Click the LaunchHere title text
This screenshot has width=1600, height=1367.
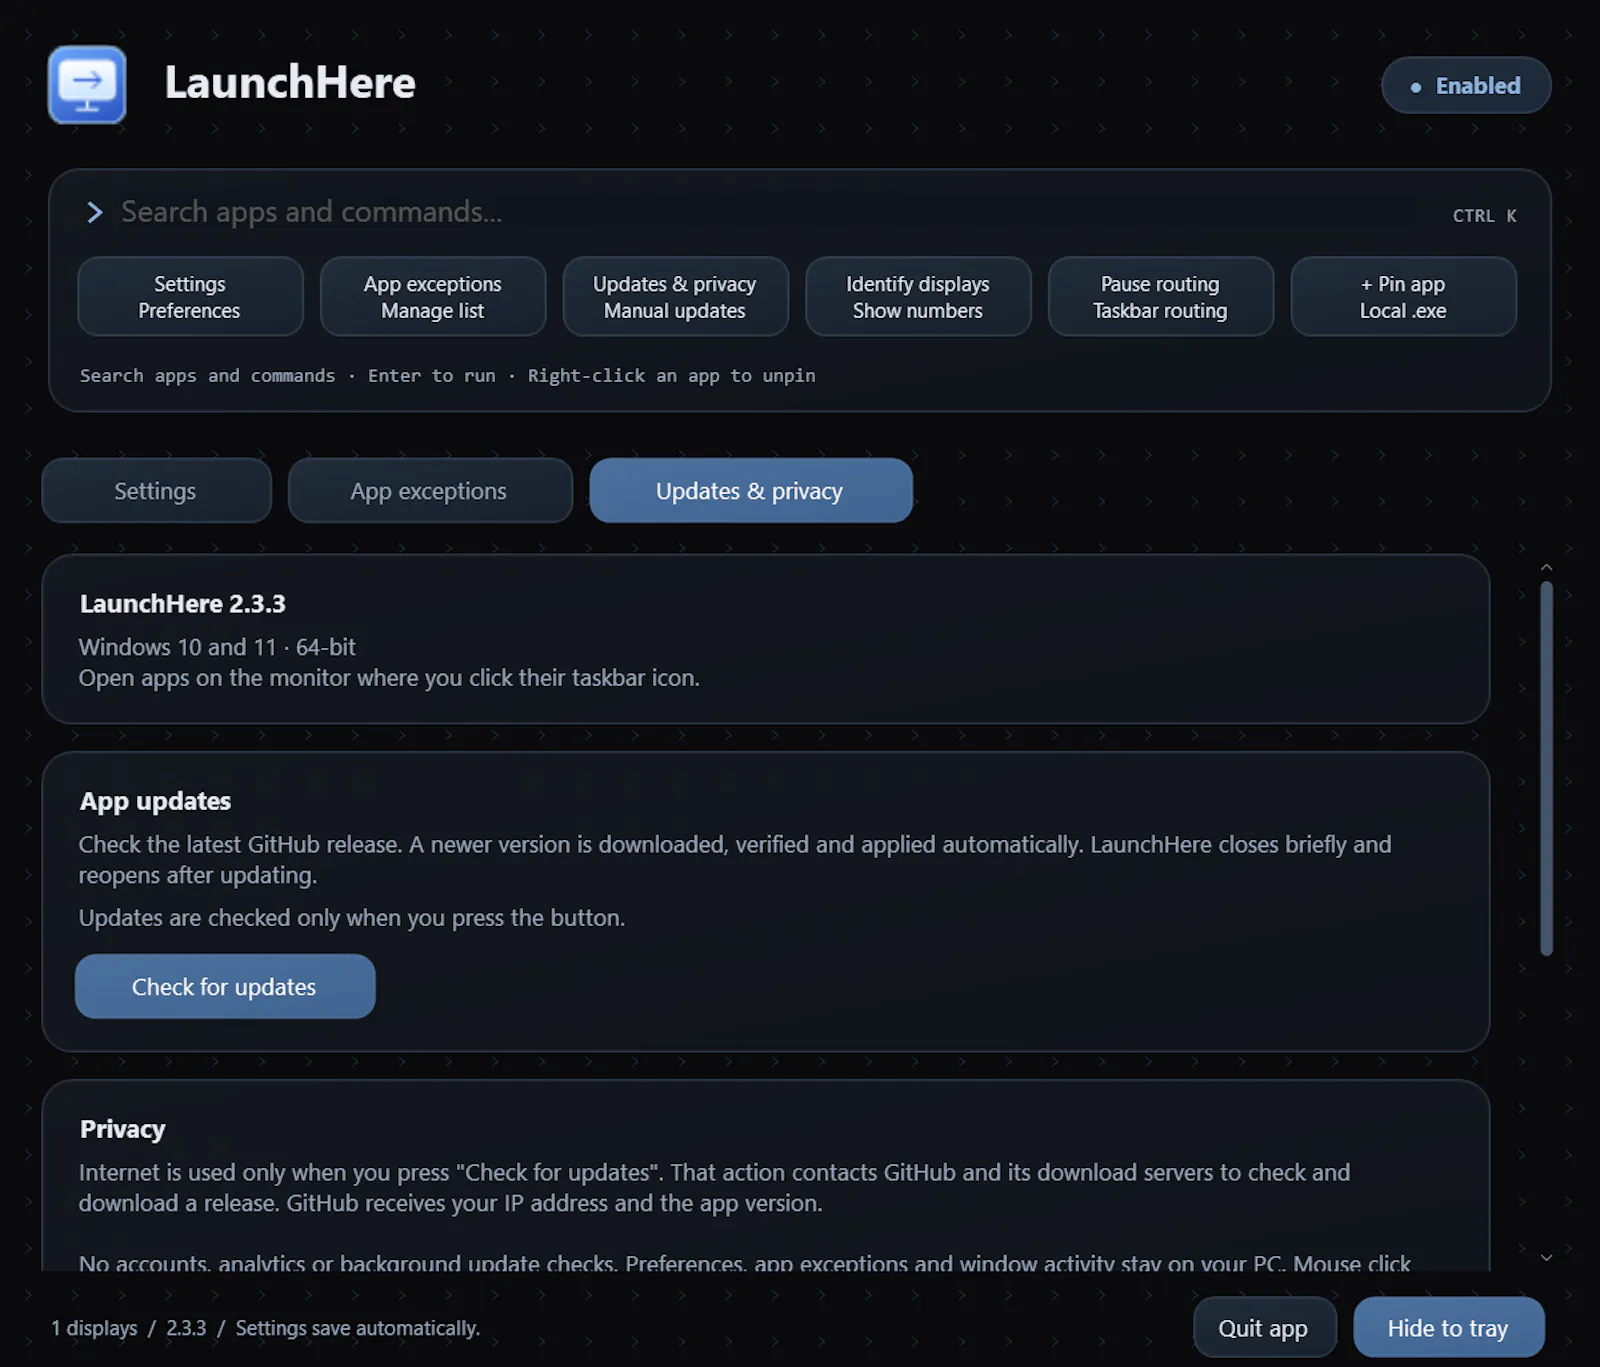click(290, 83)
